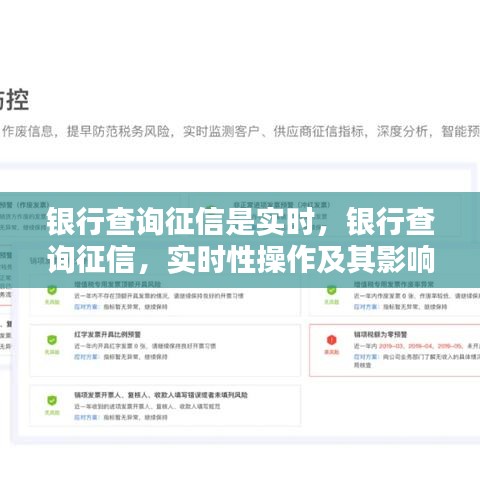Select 销项发票开票人、复核人、收款人 risk title
Screen dimensions: 480x480
161,395
